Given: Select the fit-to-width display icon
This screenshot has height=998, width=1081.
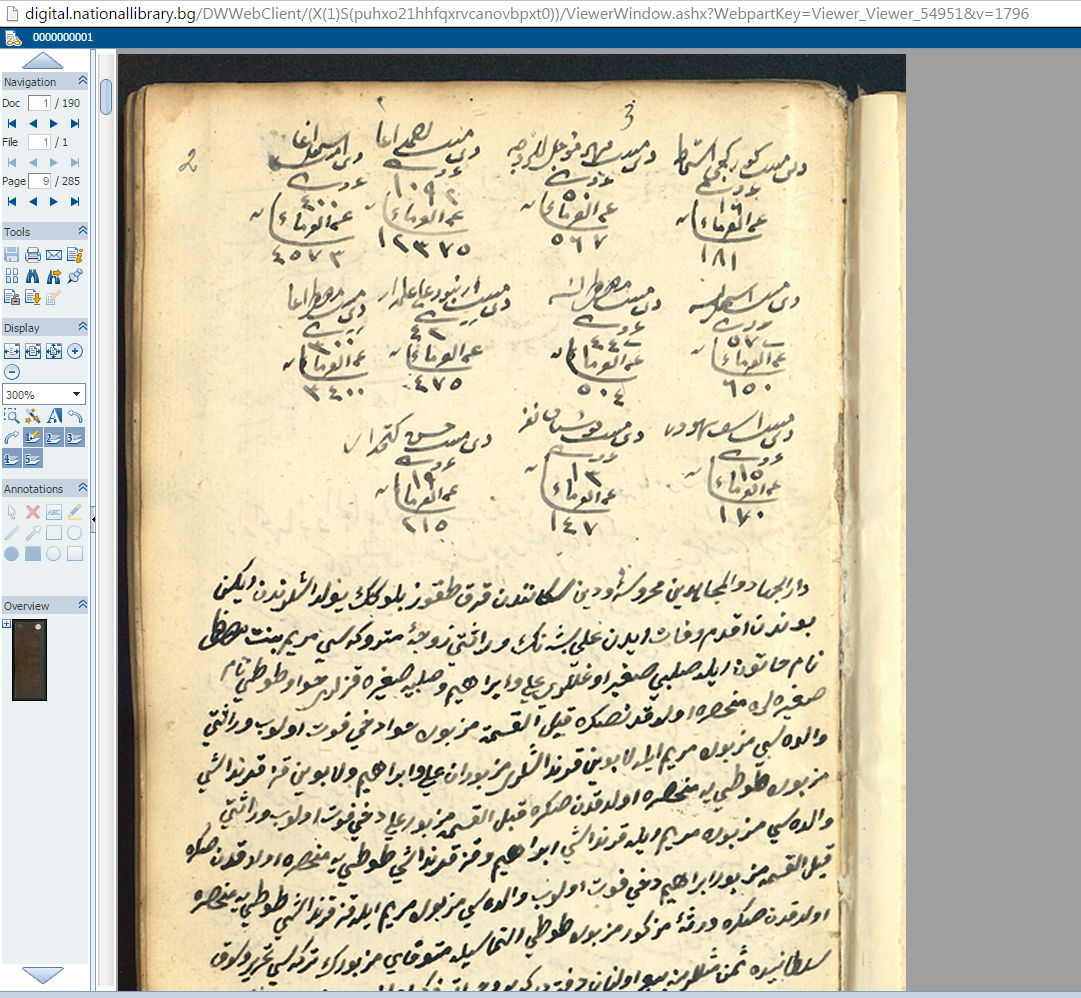Looking at the screenshot, I should tap(12, 351).
